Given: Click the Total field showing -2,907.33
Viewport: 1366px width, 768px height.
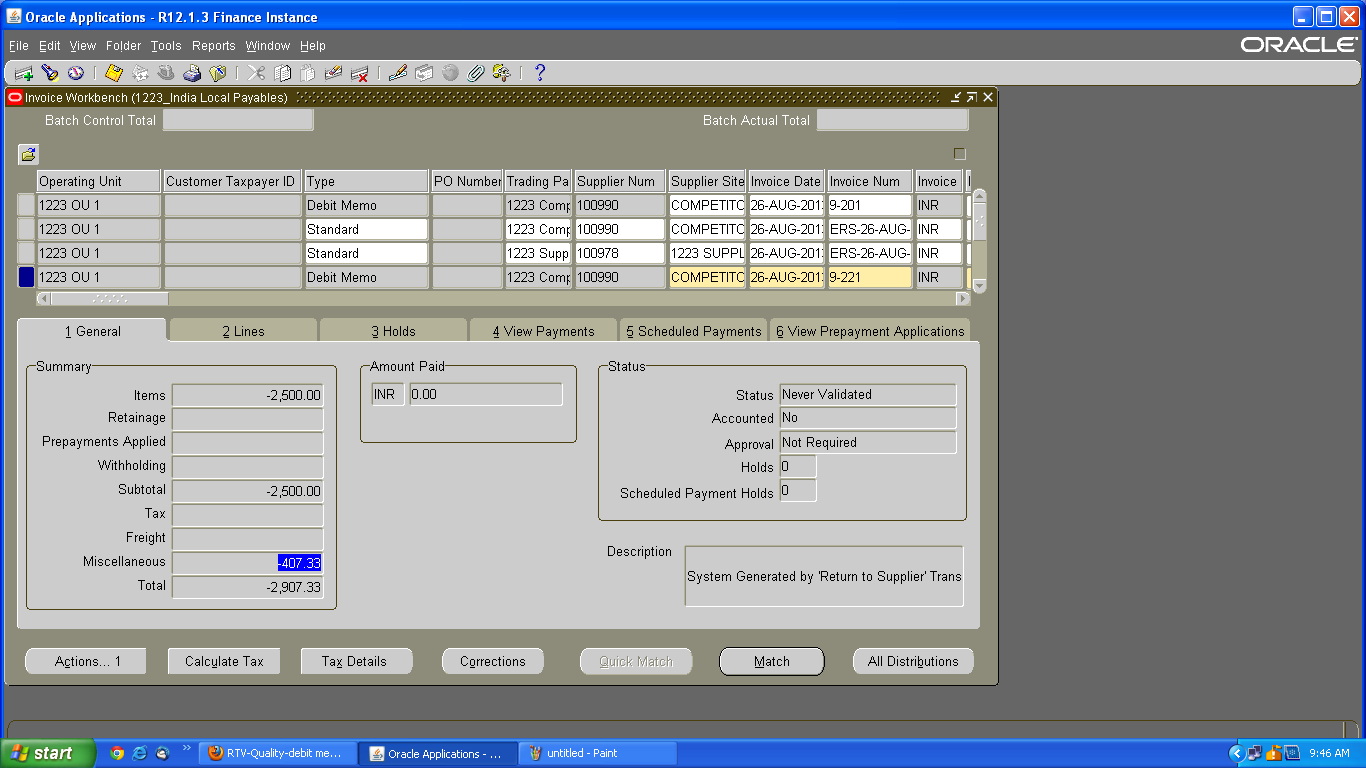Looking at the screenshot, I should tap(248, 587).
